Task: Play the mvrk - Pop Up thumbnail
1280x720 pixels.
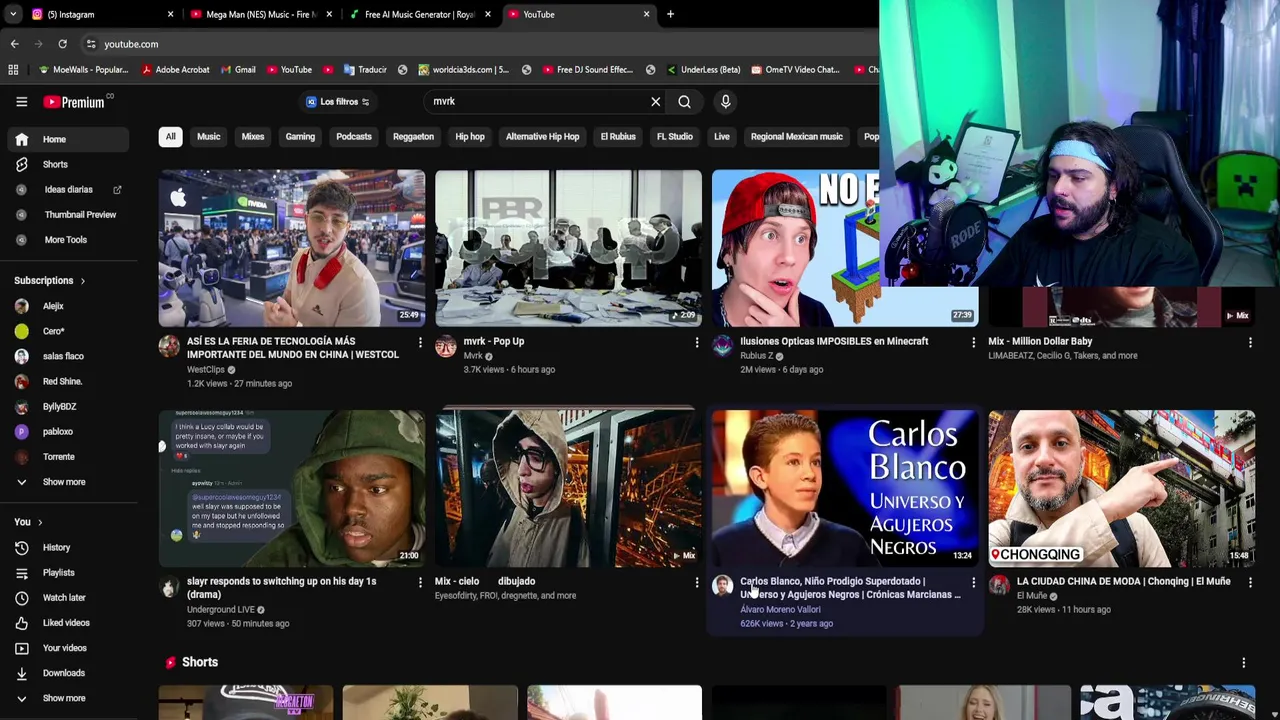Action: coord(568,248)
